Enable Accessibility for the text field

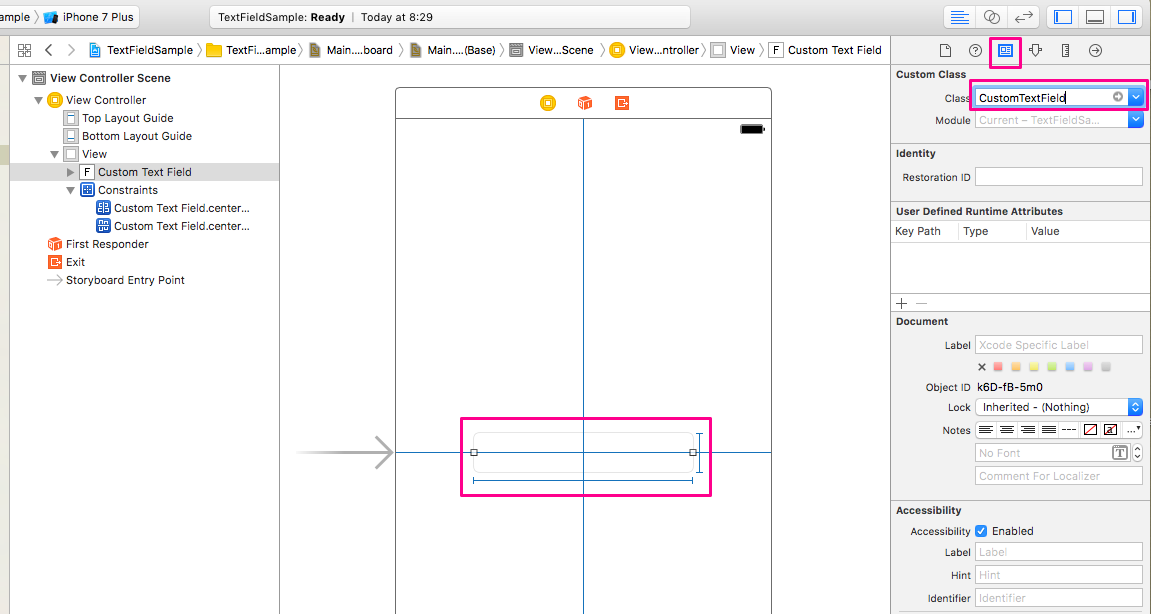981,530
